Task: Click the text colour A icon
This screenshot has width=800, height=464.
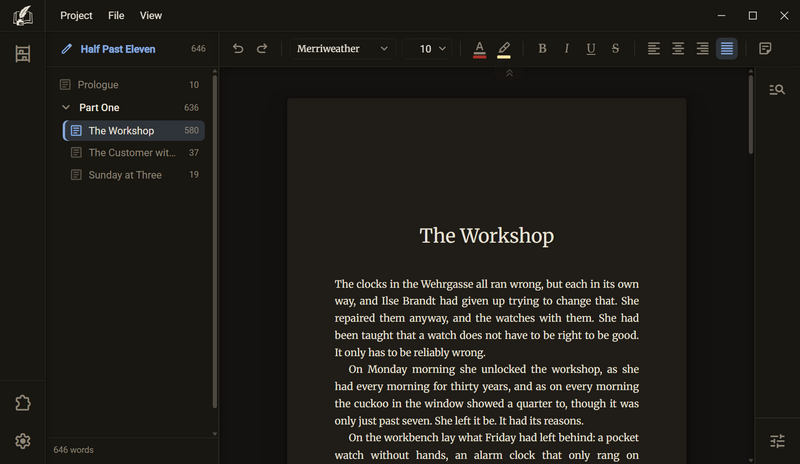Action: [479, 50]
